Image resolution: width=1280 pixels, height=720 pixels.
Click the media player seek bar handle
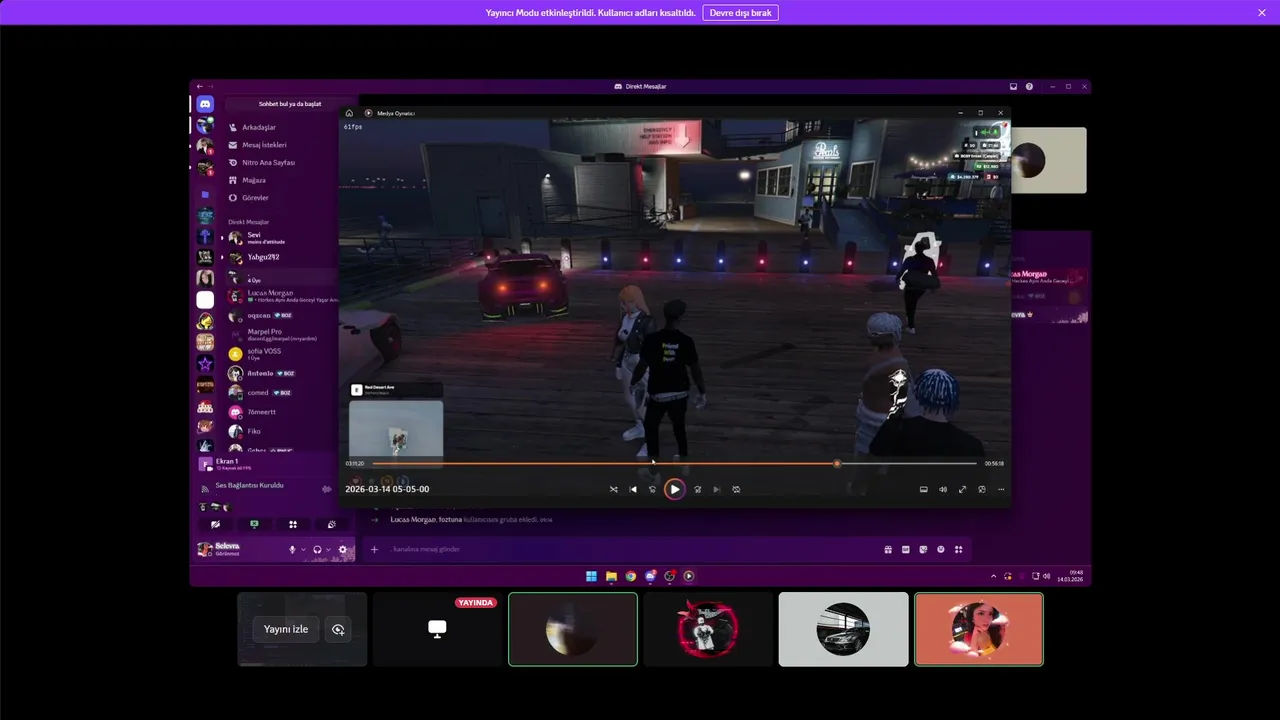837,463
